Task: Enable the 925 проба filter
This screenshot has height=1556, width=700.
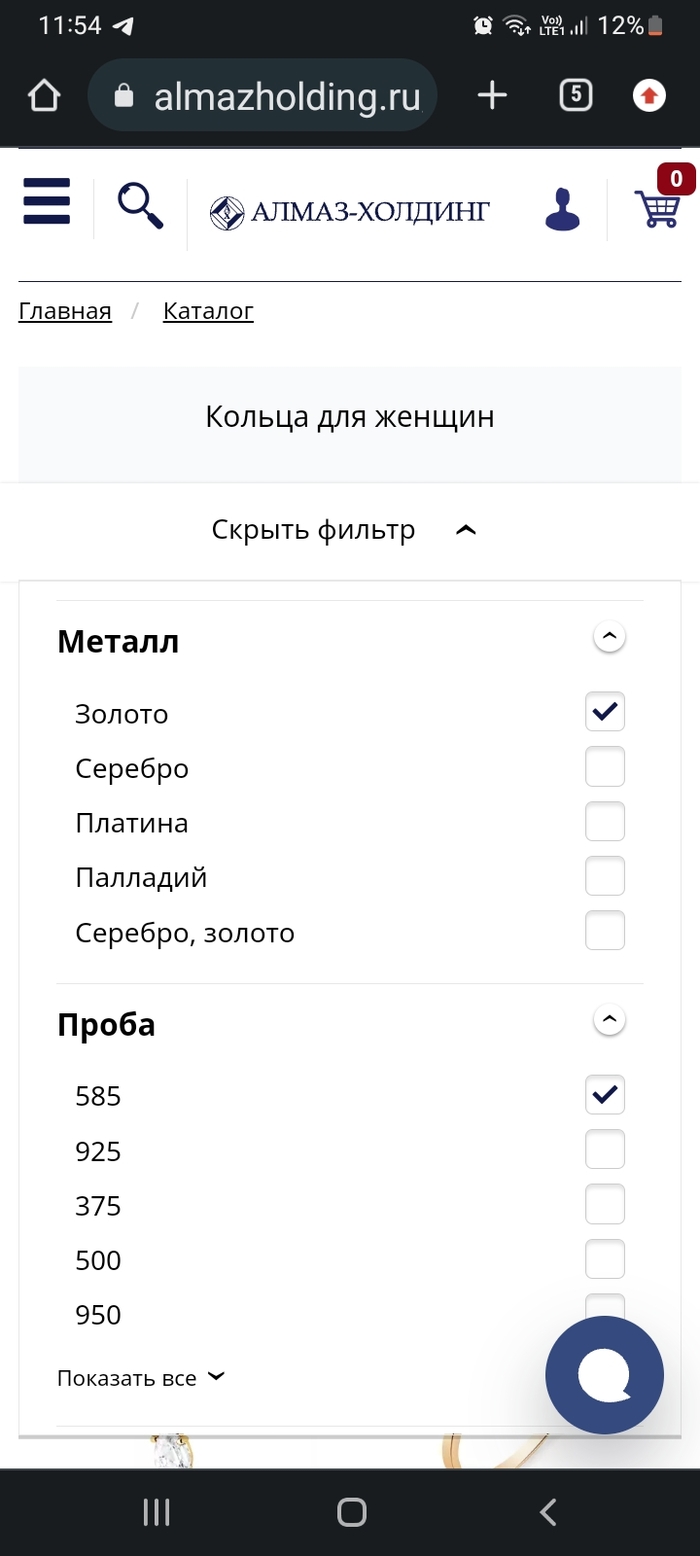Action: (604, 1150)
